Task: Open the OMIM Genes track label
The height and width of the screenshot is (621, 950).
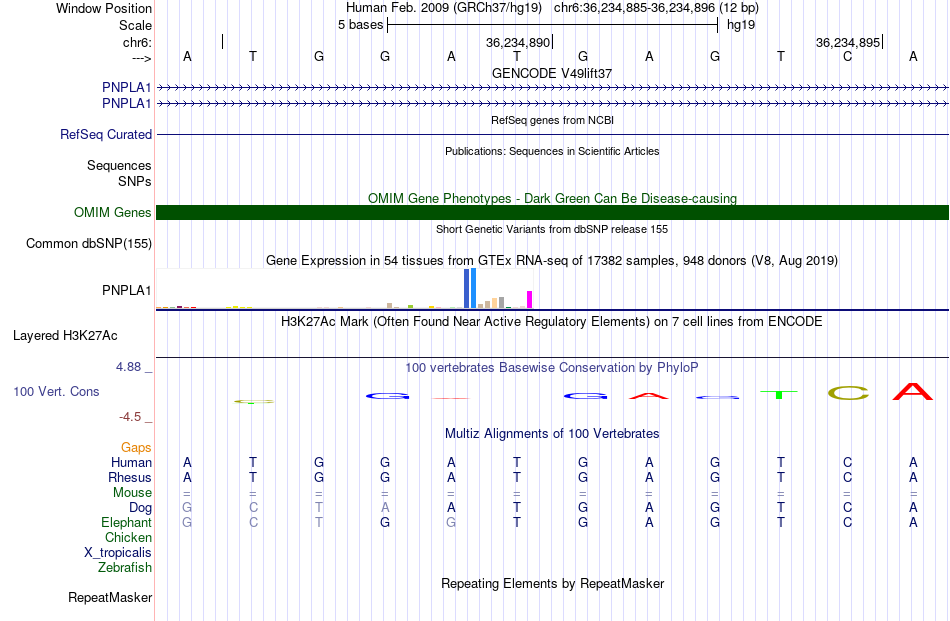Action: pos(113,213)
